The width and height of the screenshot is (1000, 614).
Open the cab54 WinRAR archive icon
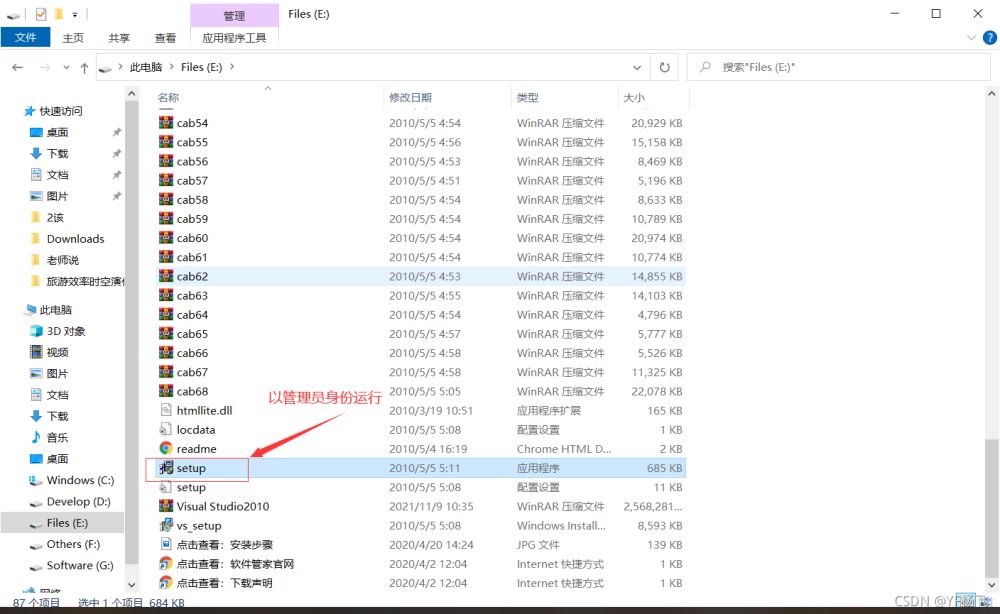(166, 122)
